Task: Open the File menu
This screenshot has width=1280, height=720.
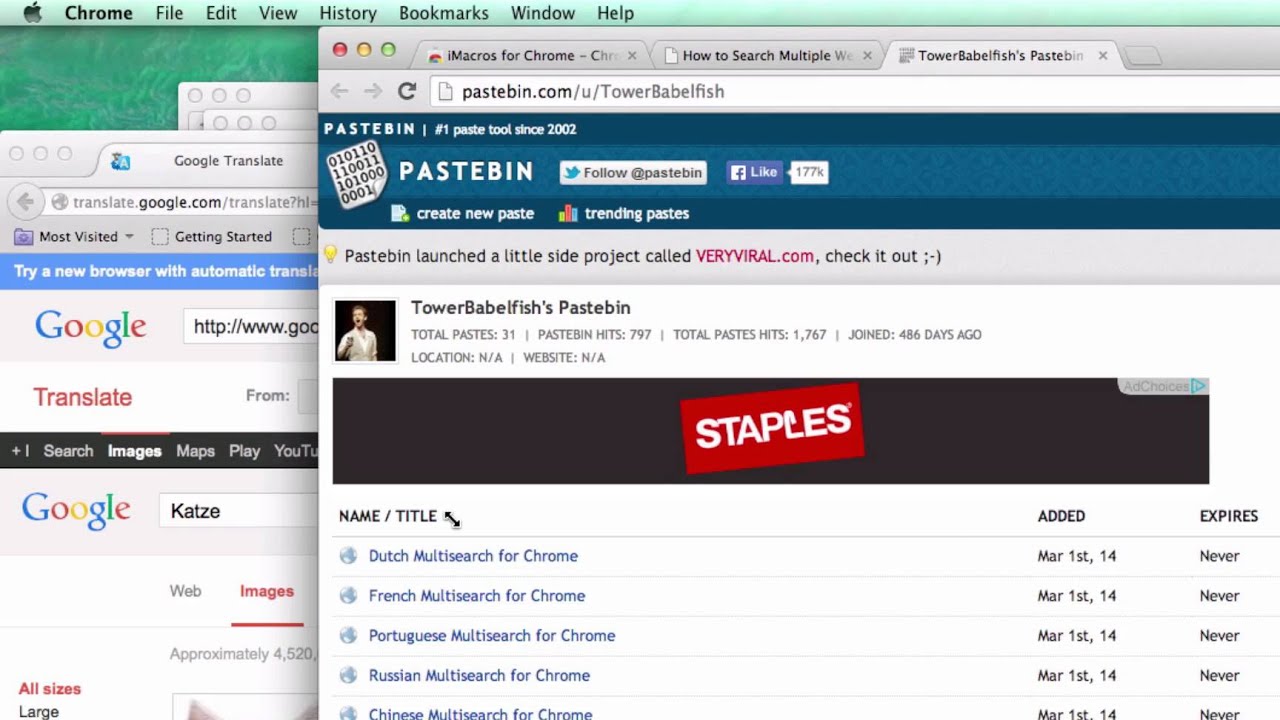Action: 169,13
